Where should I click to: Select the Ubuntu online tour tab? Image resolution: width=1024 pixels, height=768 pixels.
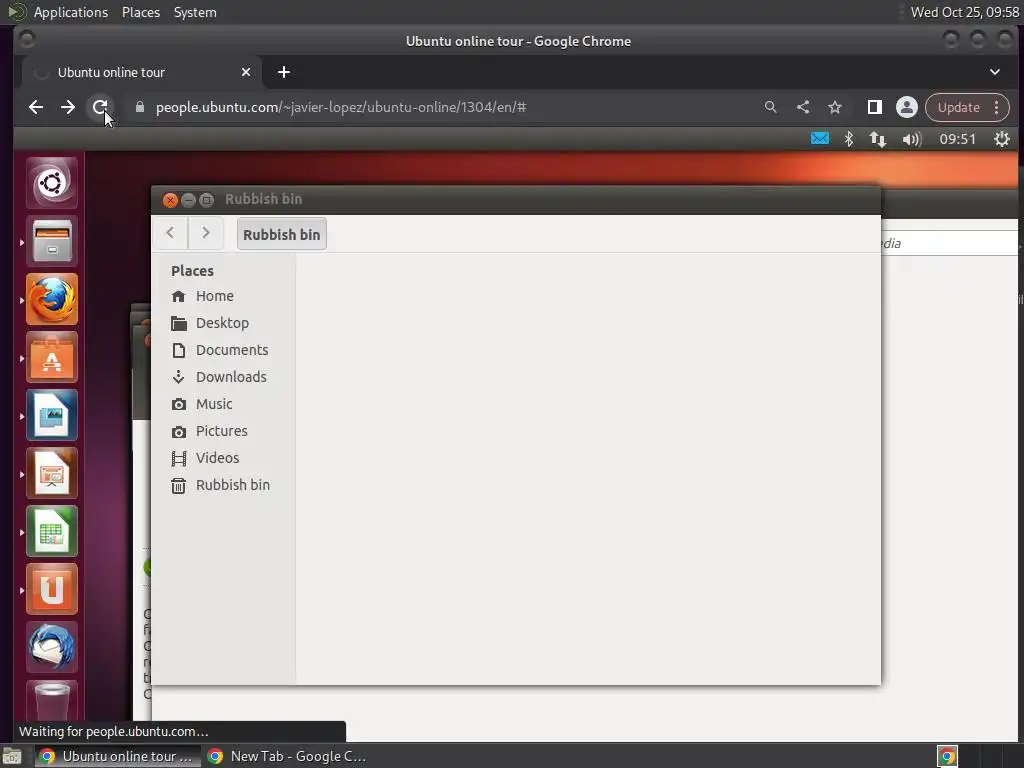(142, 72)
